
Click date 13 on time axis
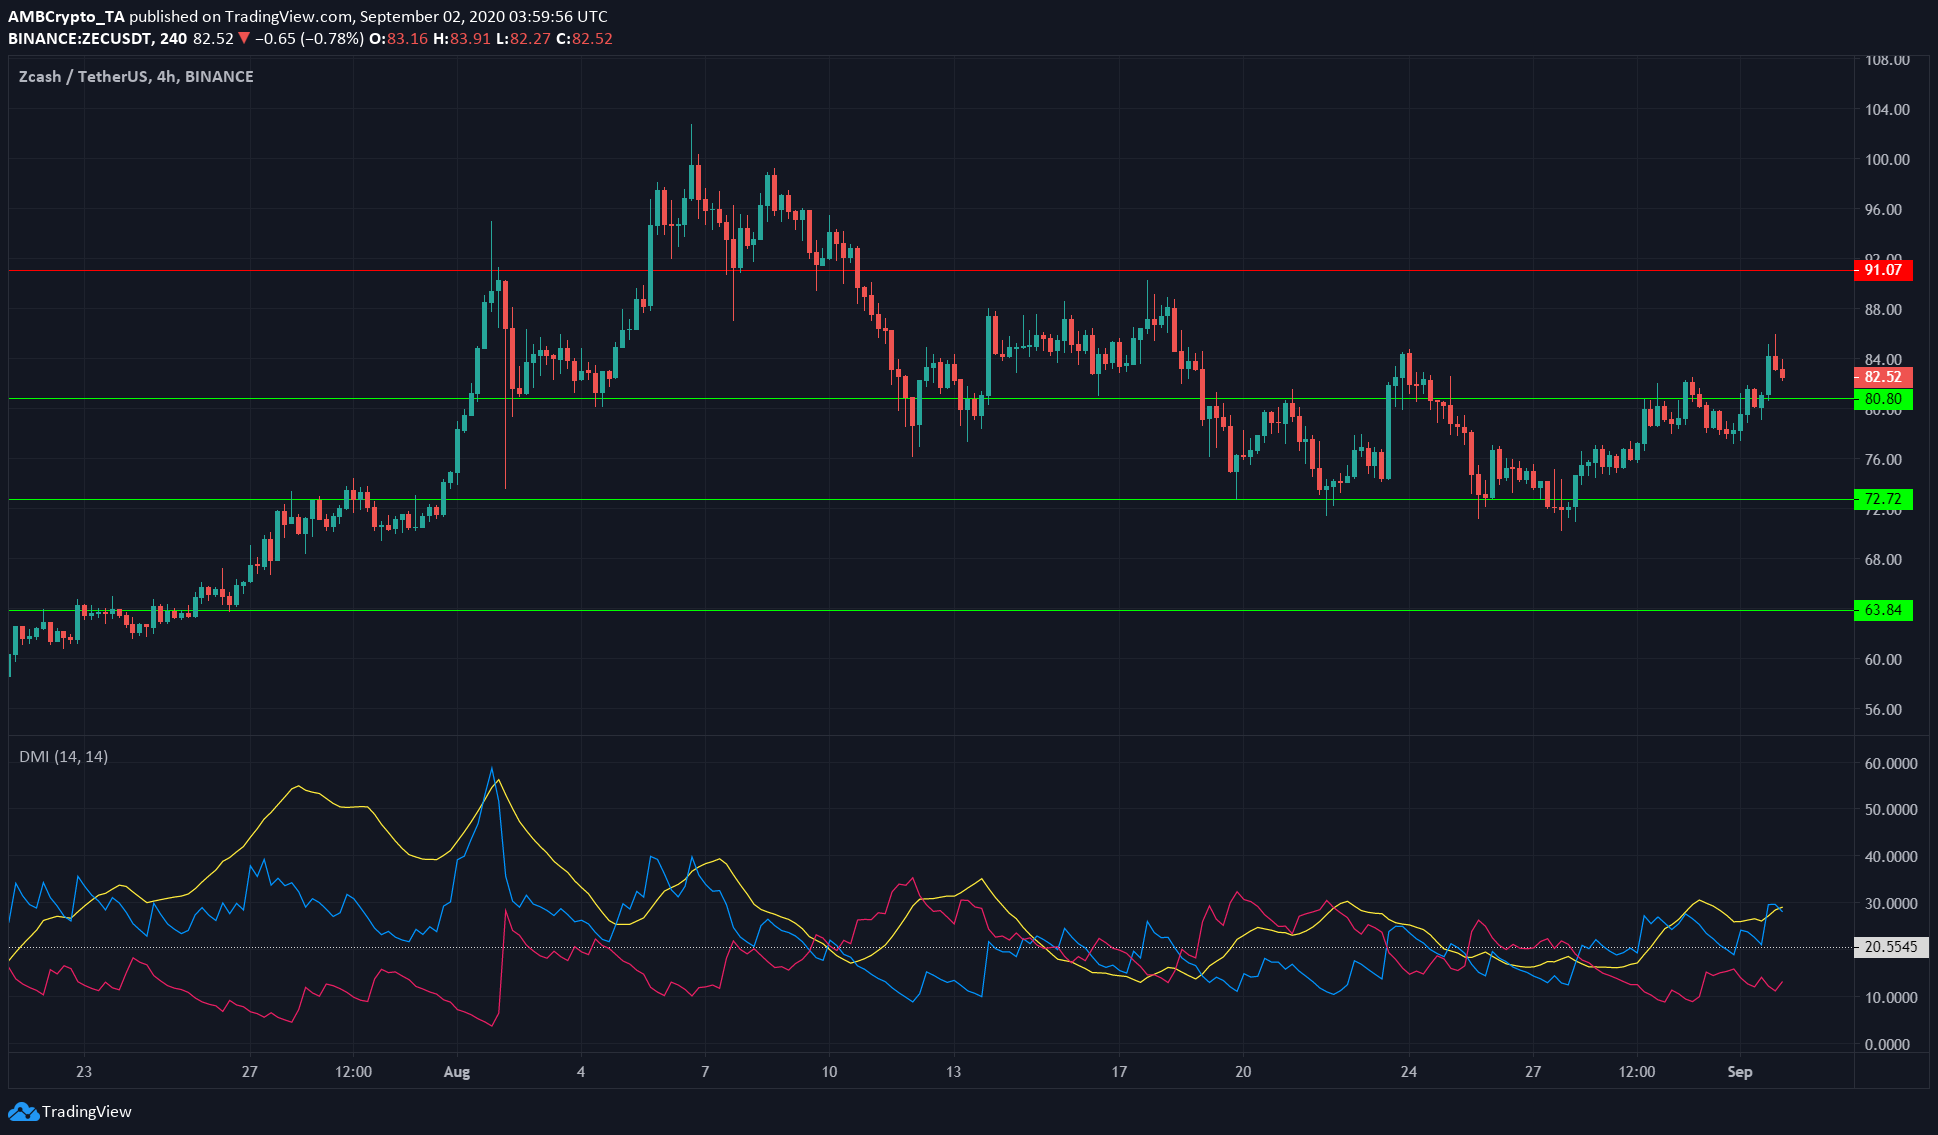pos(954,1072)
